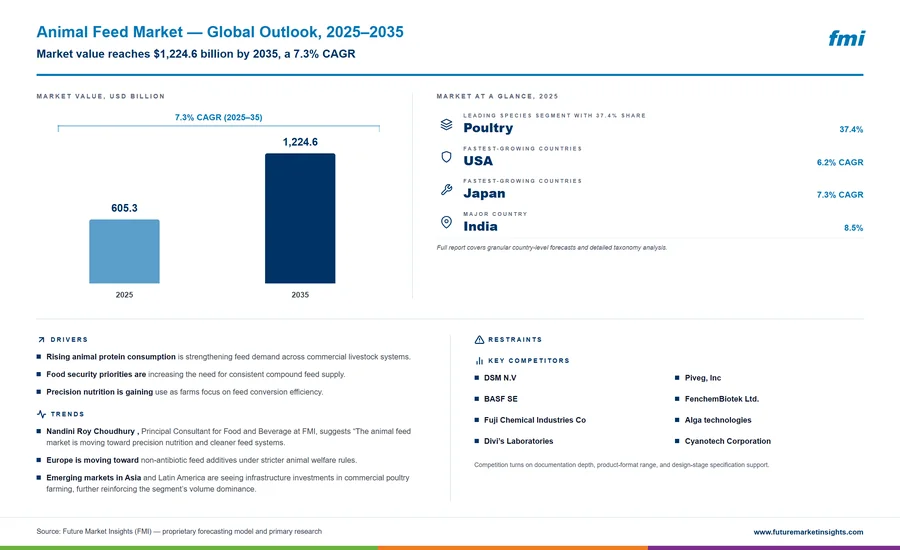Click the arrow icon next to Drivers
Image resolution: width=900 pixels, height=550 pixels.
(x=41, y=340)
